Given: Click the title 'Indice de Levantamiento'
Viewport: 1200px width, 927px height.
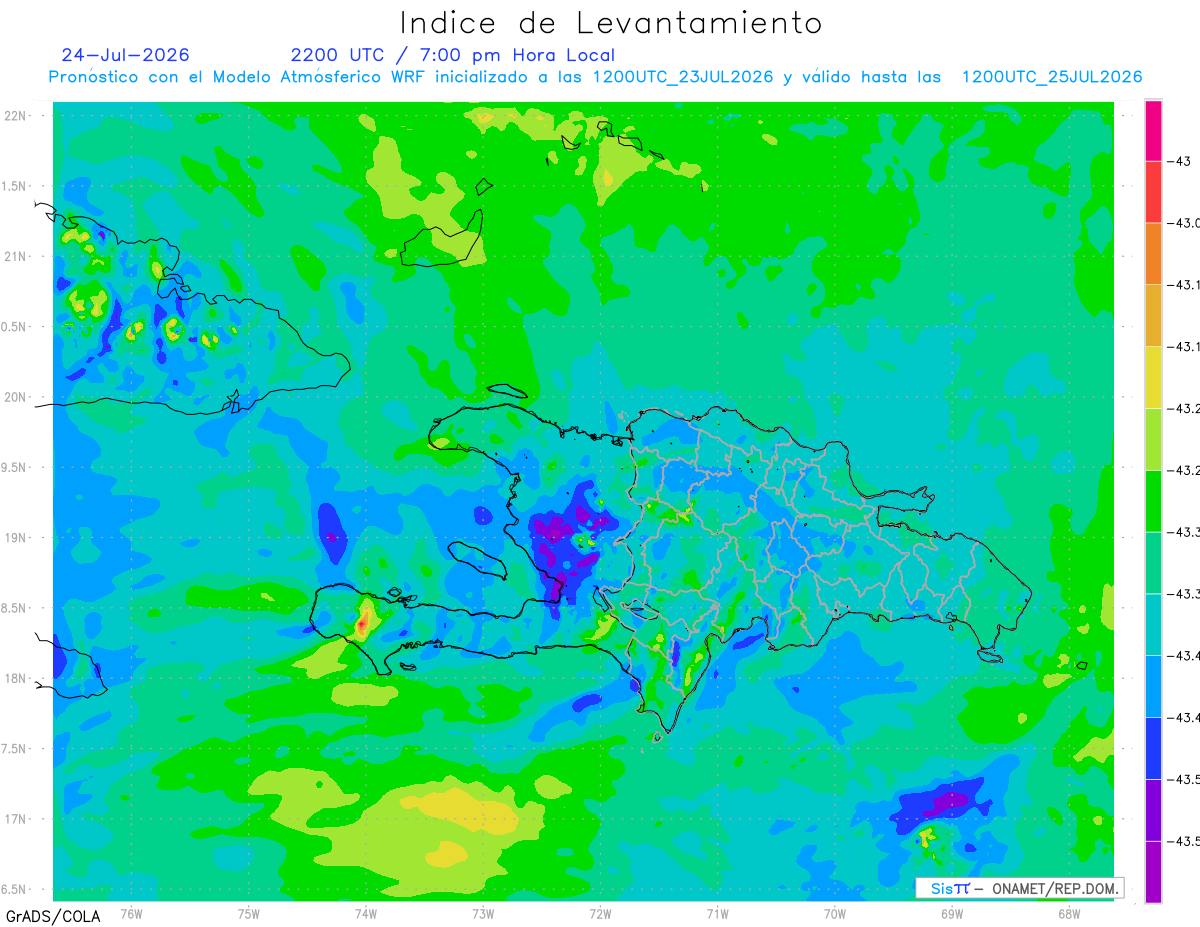Looking at the screenshot, I should point(611,23).
